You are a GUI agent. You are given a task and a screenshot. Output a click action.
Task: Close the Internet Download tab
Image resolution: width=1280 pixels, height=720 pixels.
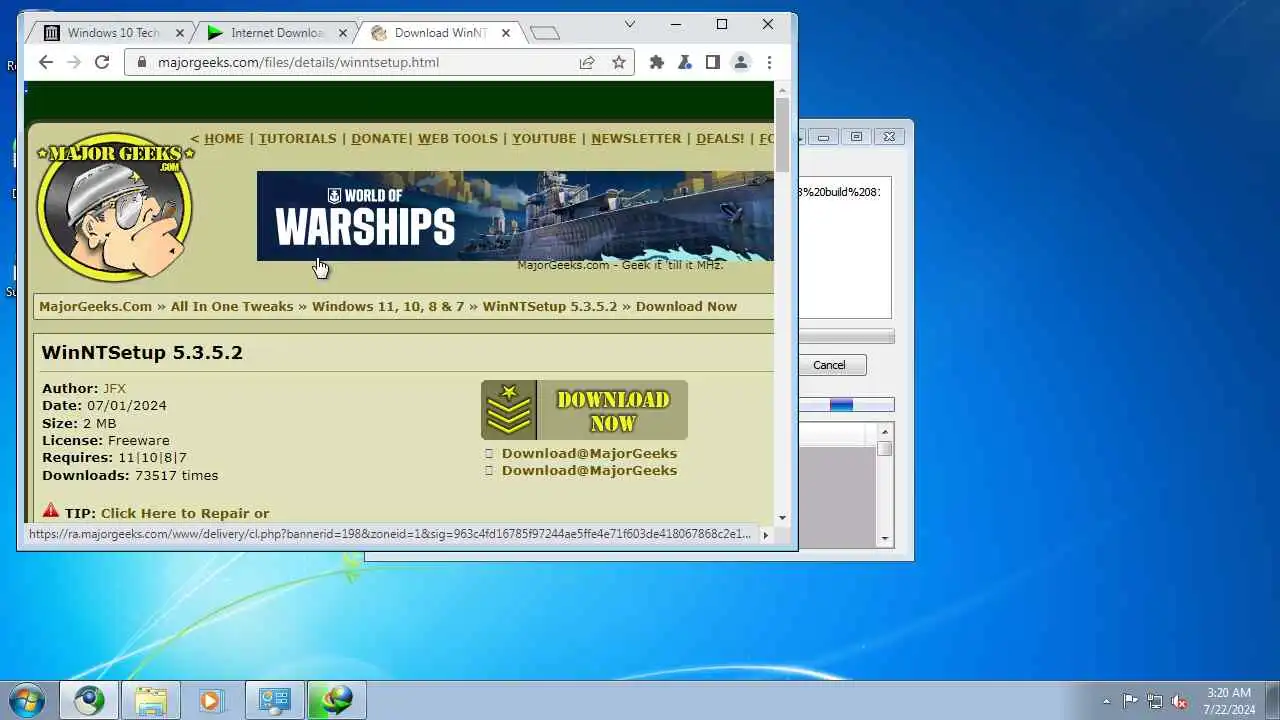[343, 33]
